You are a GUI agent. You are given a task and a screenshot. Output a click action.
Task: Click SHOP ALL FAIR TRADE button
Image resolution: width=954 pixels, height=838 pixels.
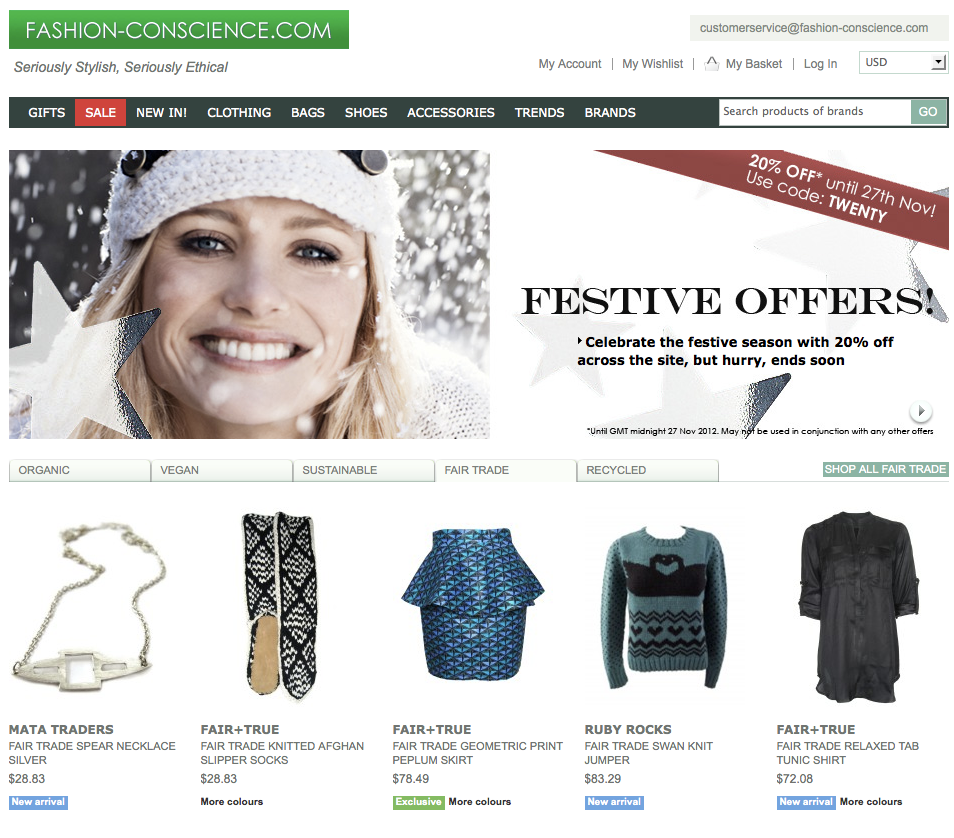coord(885,469)
